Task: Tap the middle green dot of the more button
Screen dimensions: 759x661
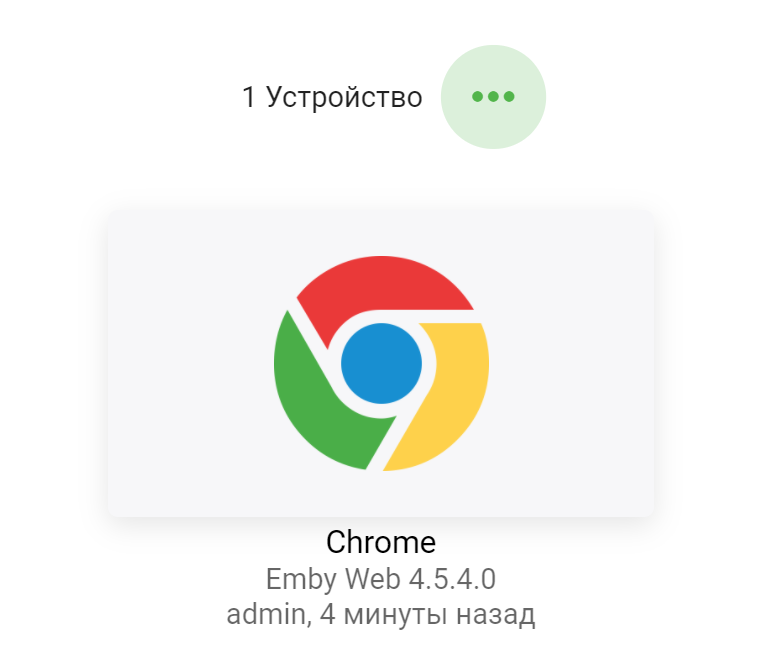Action: point(493,97)
